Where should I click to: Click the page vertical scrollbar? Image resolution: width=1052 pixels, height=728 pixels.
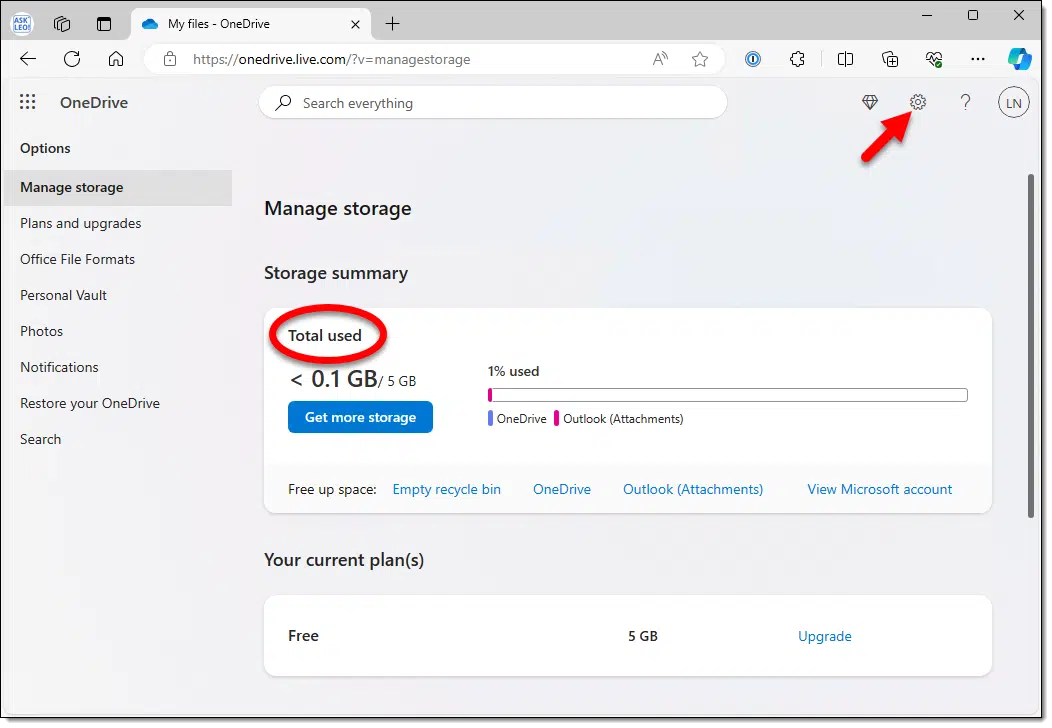coord(1031,346)
